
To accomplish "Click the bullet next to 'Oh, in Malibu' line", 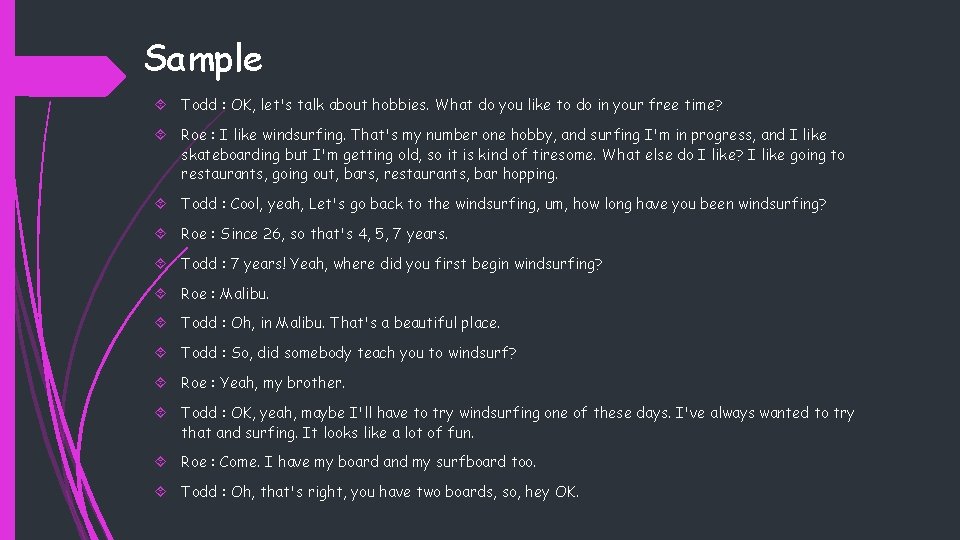I will pos(164,323).
